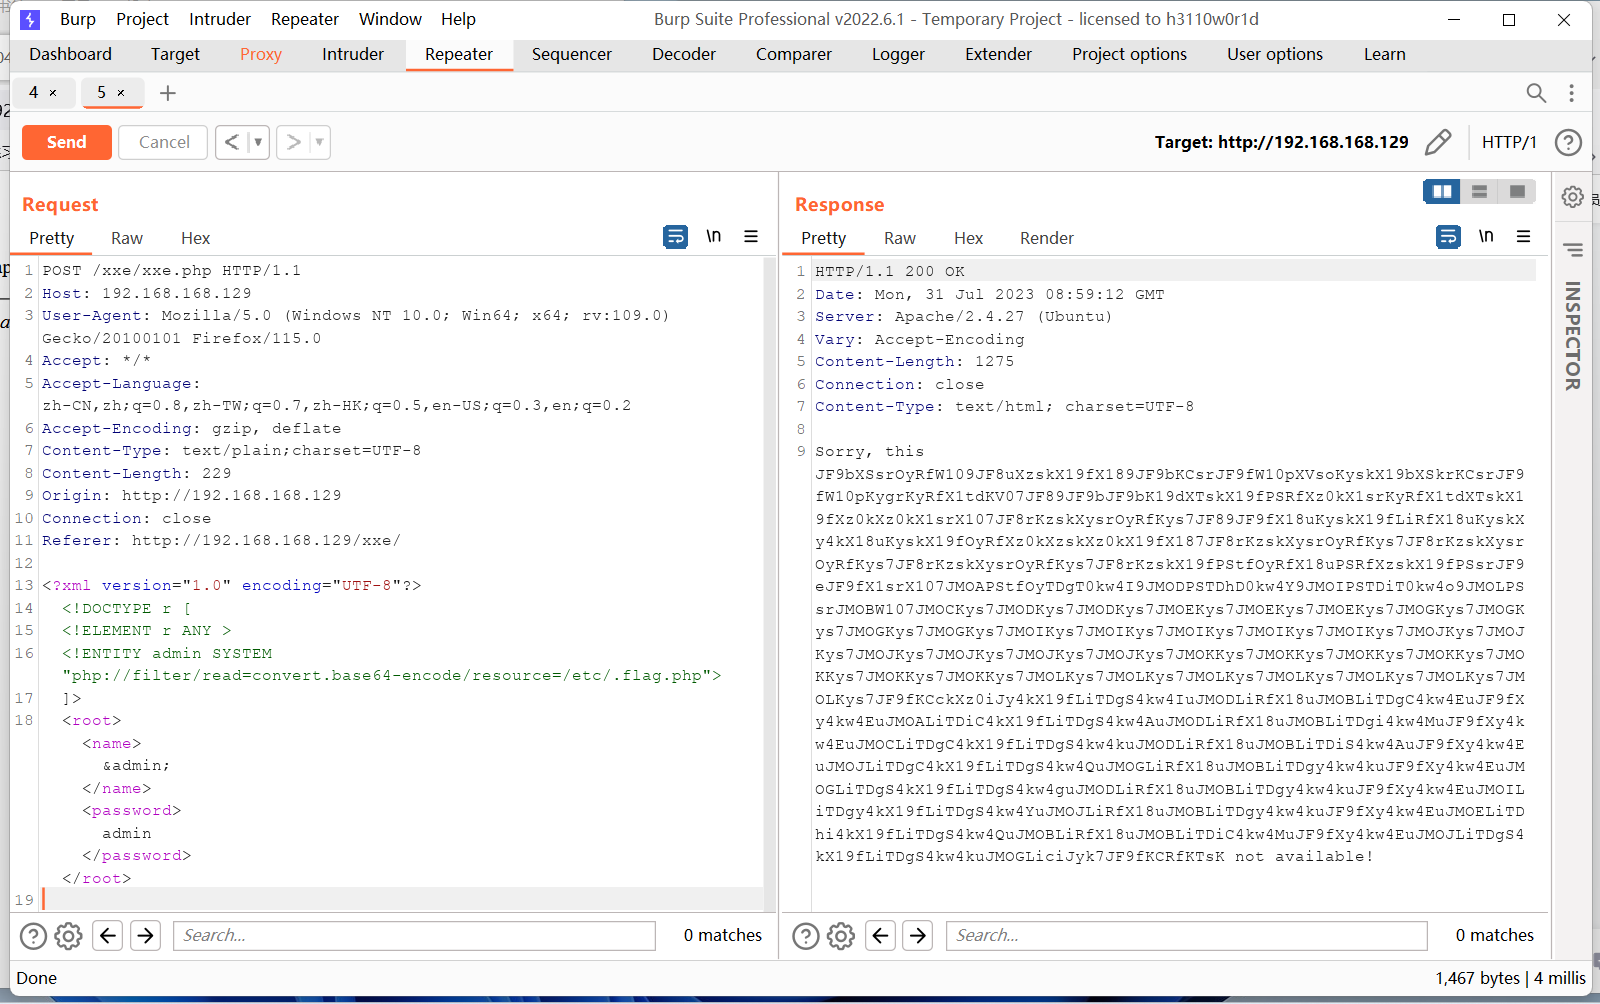Select the Response Raw view tab

click(x=900, y=238)
